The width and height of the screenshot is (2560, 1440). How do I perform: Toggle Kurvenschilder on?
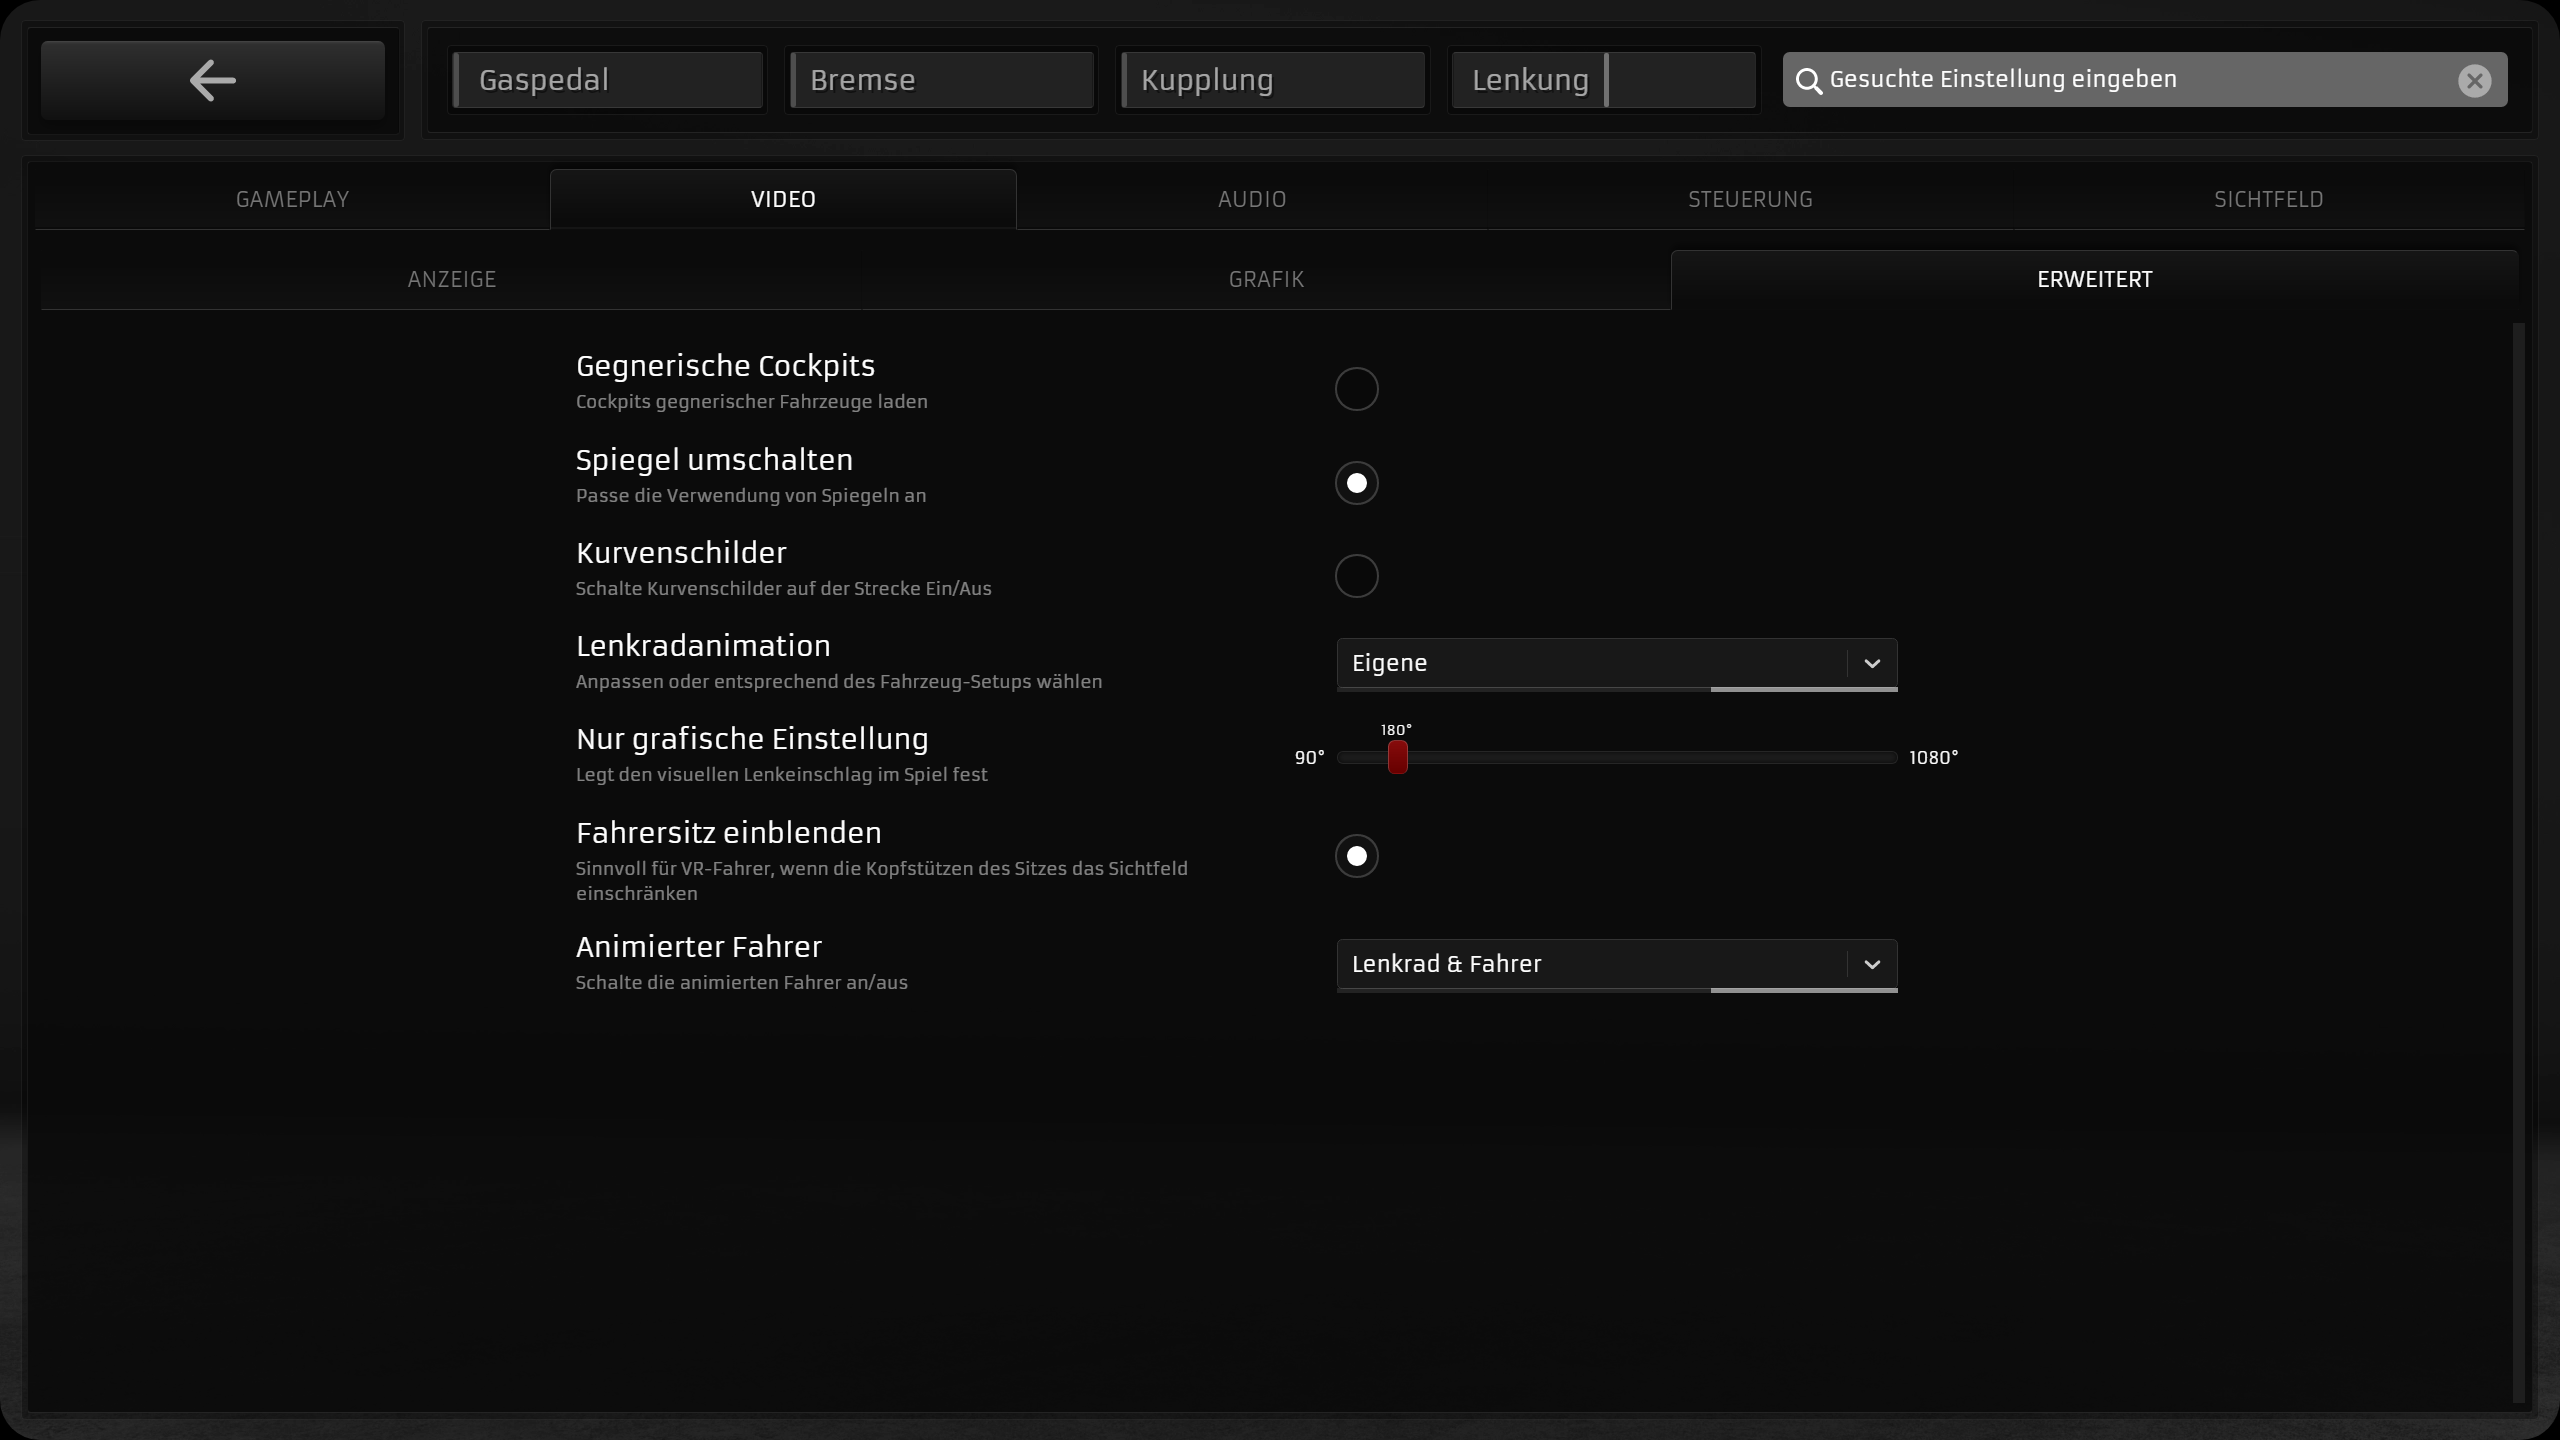click(x=1356, y=576)
